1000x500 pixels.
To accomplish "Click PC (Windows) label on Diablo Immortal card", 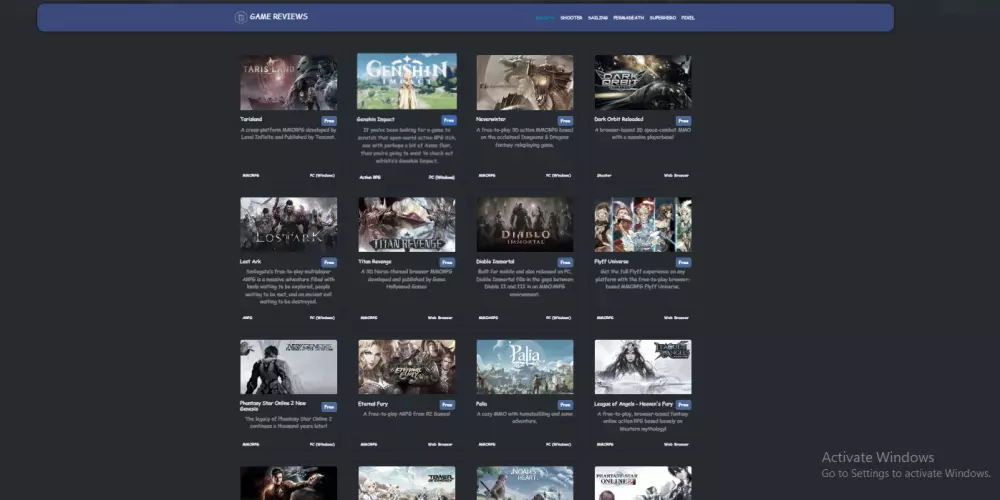I will [x=558, y=318].
